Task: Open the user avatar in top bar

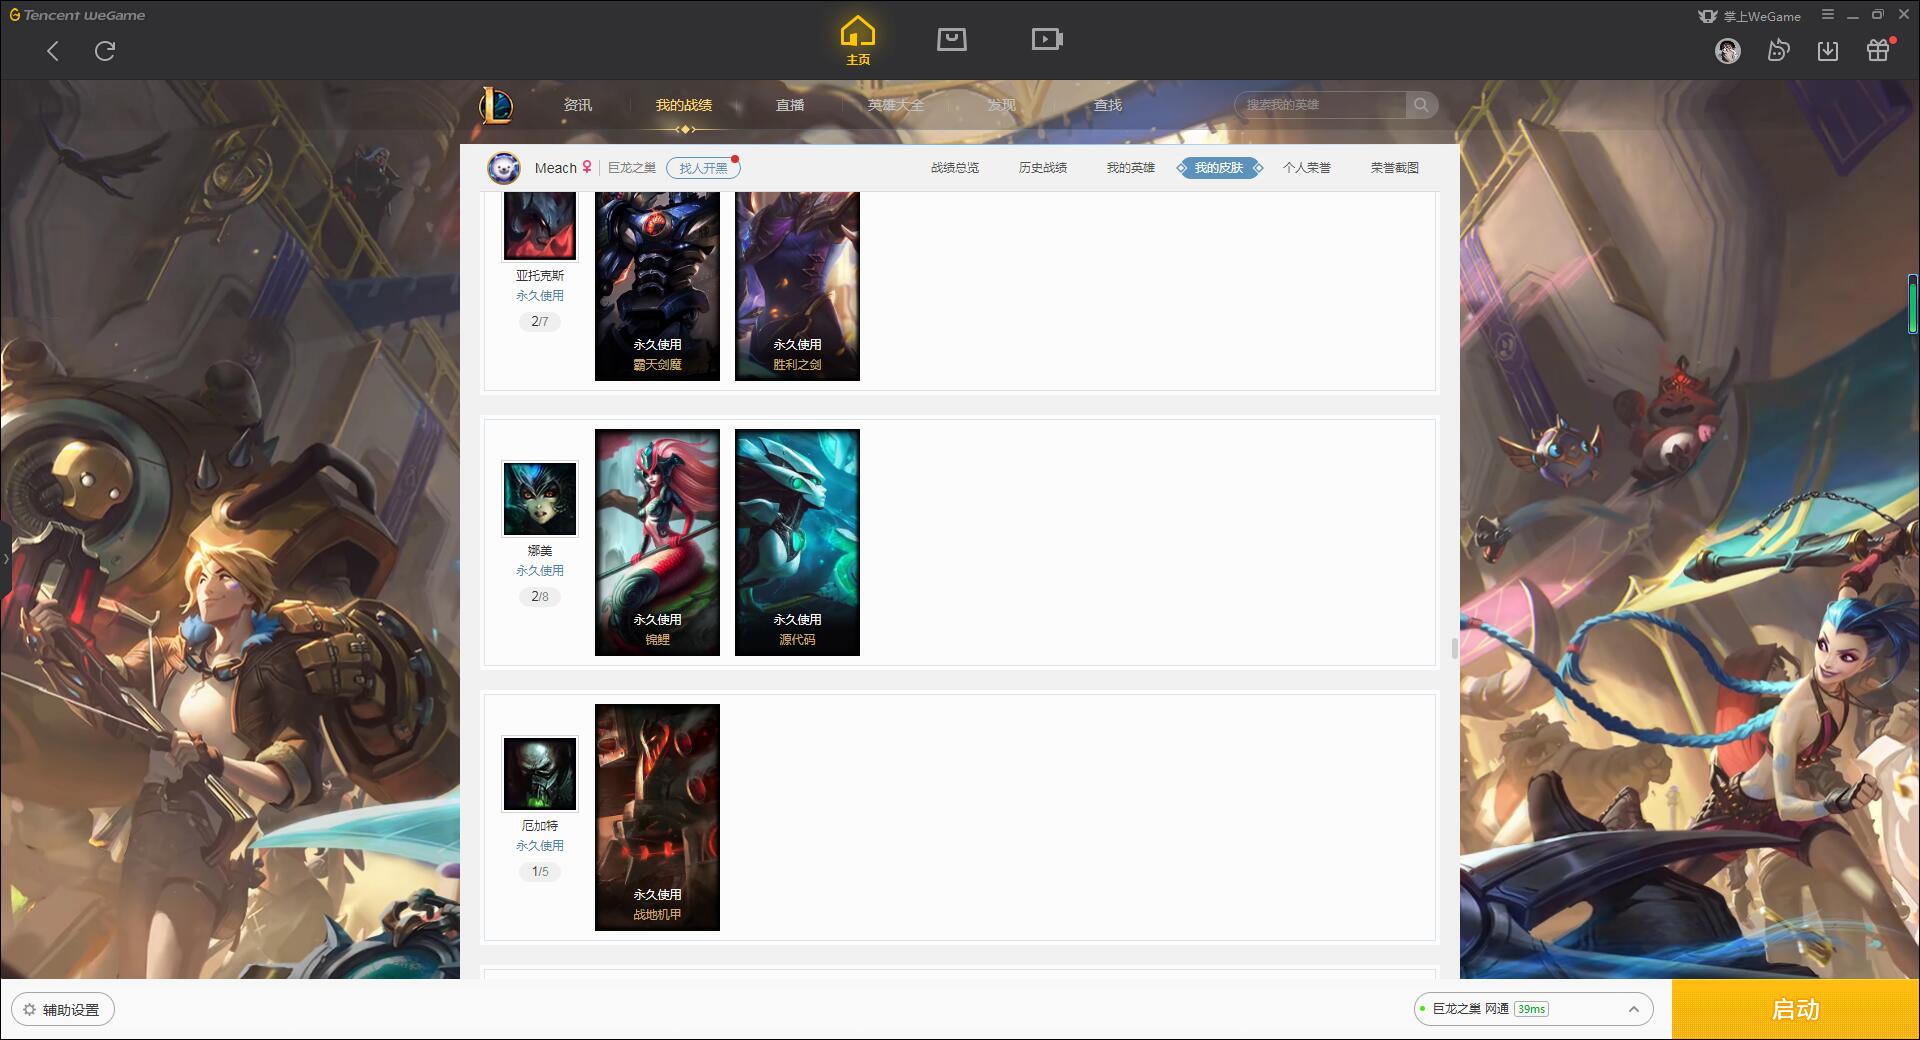Action: pyautogui.click(x=1727, y=51)
